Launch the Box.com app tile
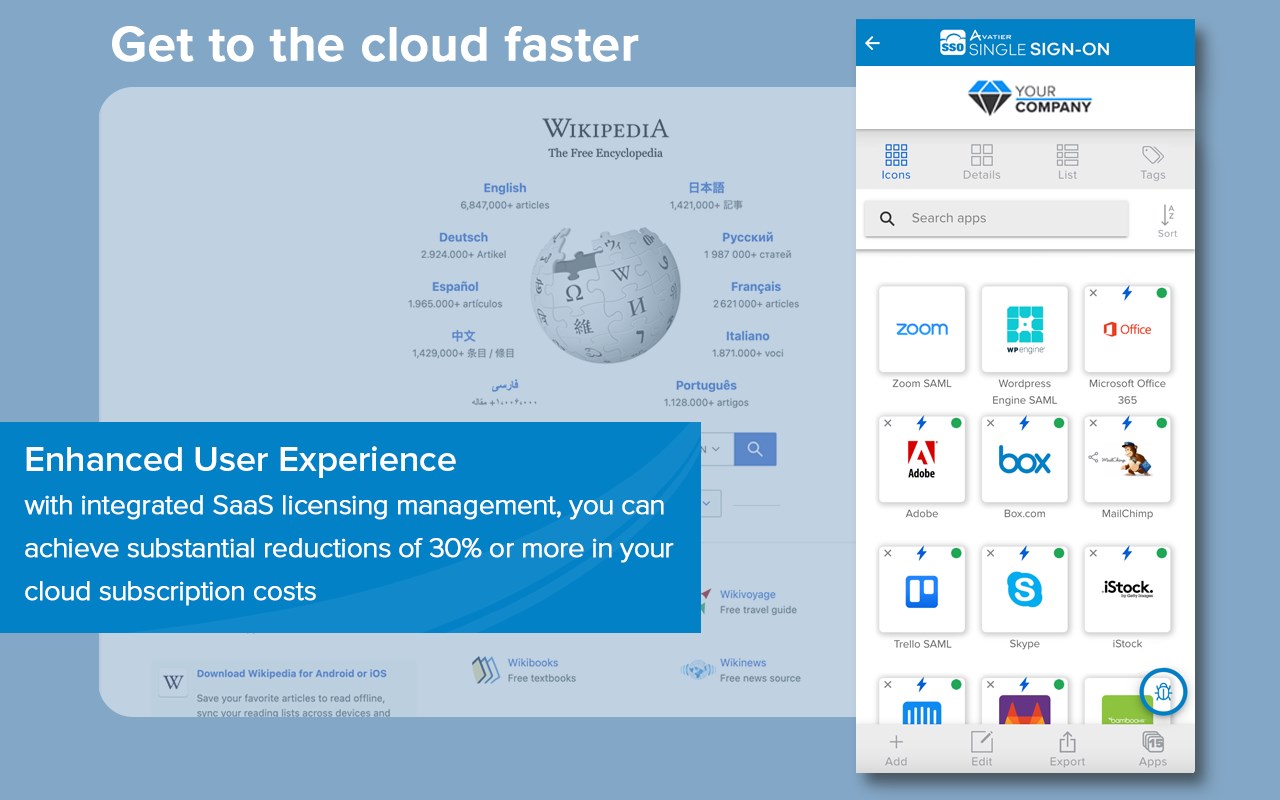This screenshot has height=800, width=1280. pos(1025,459)
